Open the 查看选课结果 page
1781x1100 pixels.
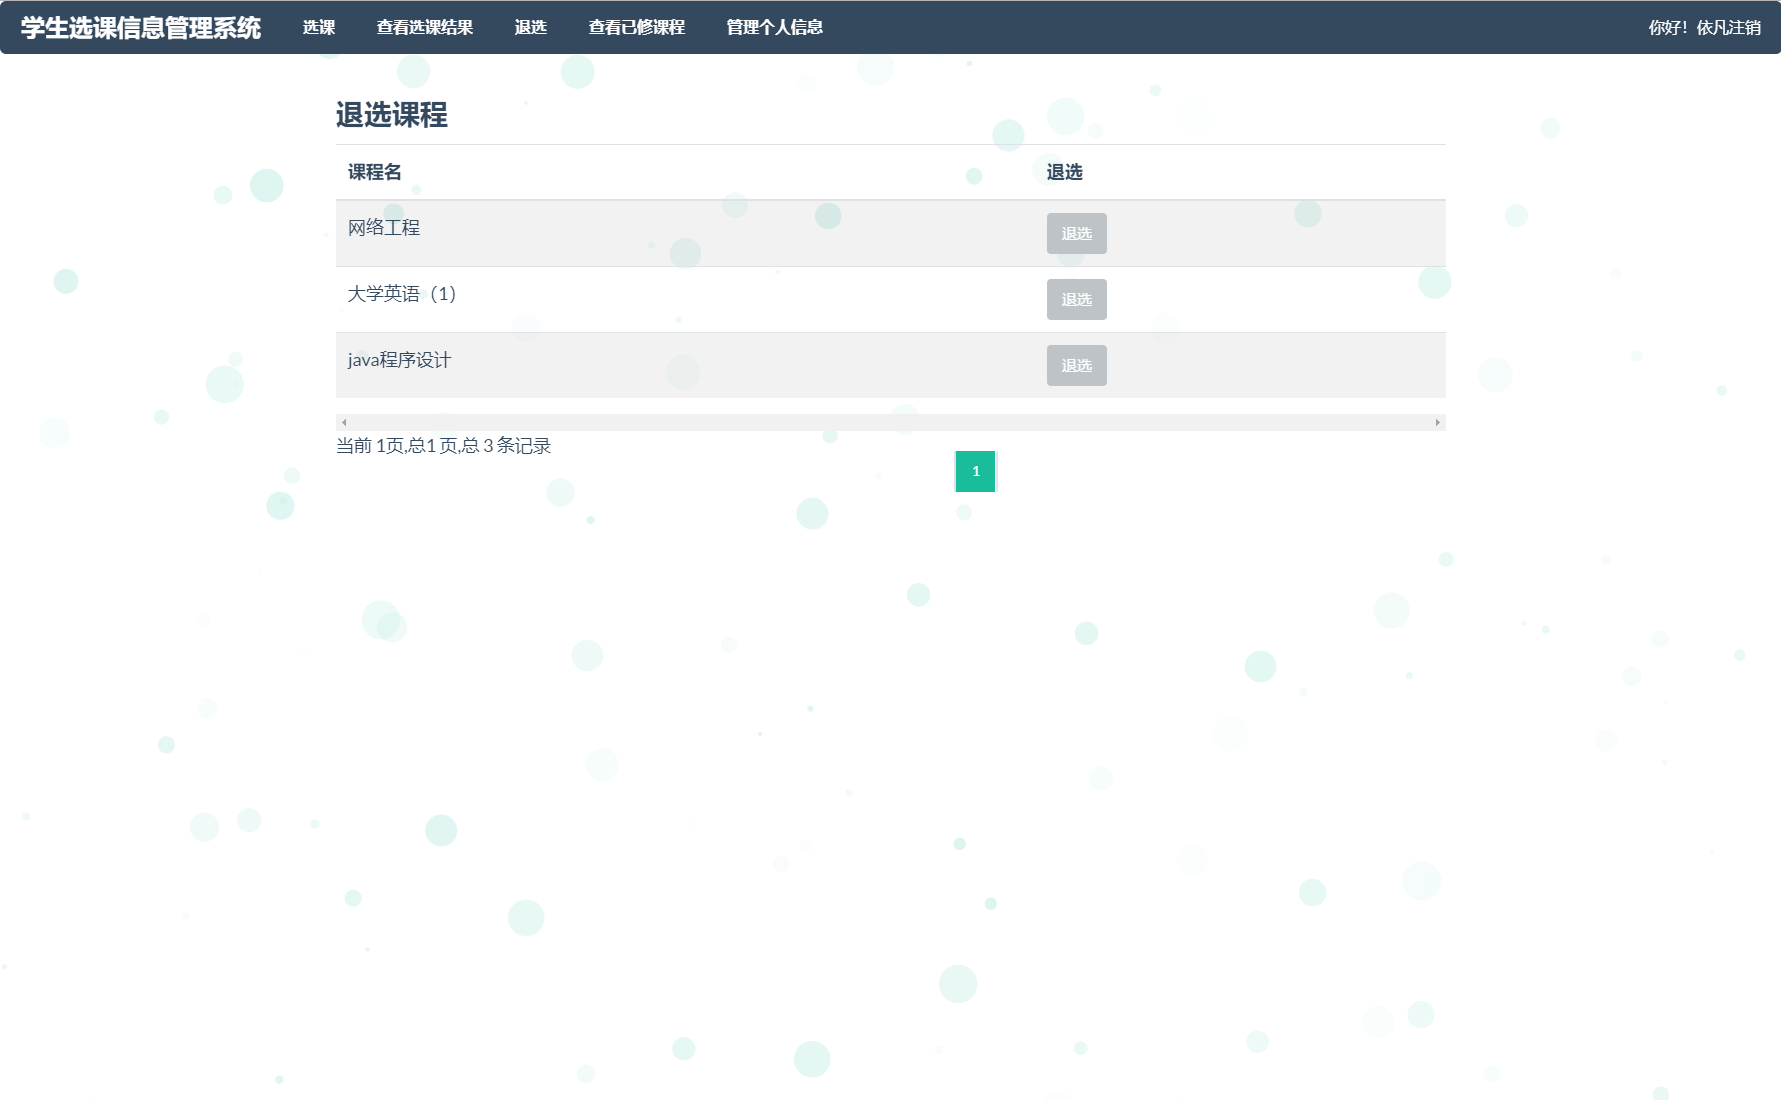point(424,27)
